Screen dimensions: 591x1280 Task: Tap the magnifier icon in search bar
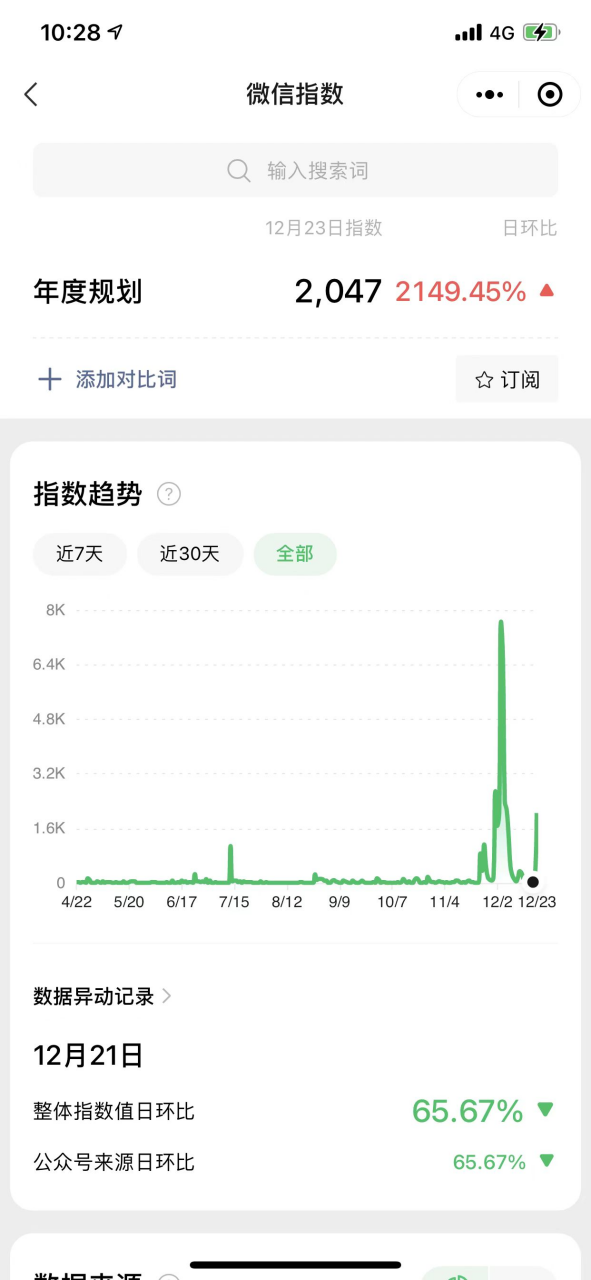[239, 171]
